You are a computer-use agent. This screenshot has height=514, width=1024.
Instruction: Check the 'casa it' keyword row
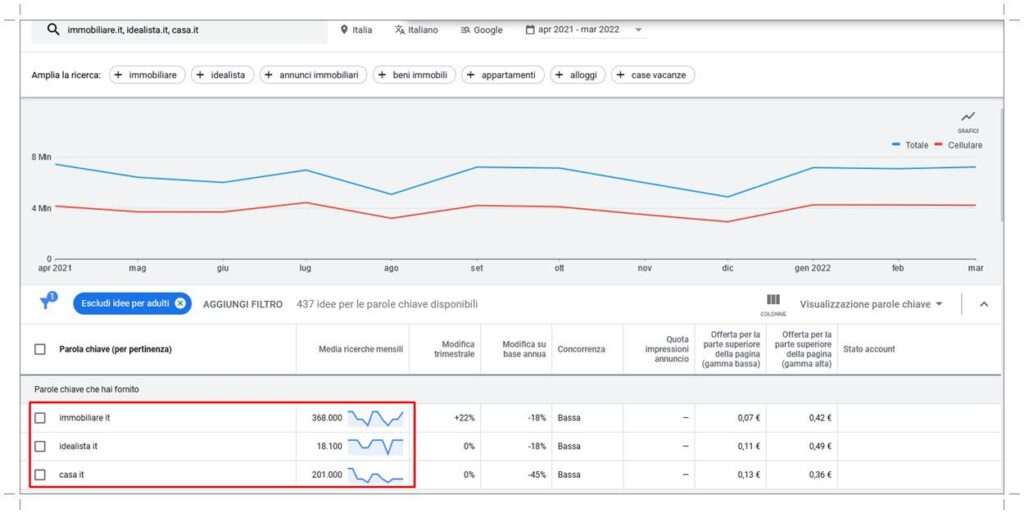point(40,475)
